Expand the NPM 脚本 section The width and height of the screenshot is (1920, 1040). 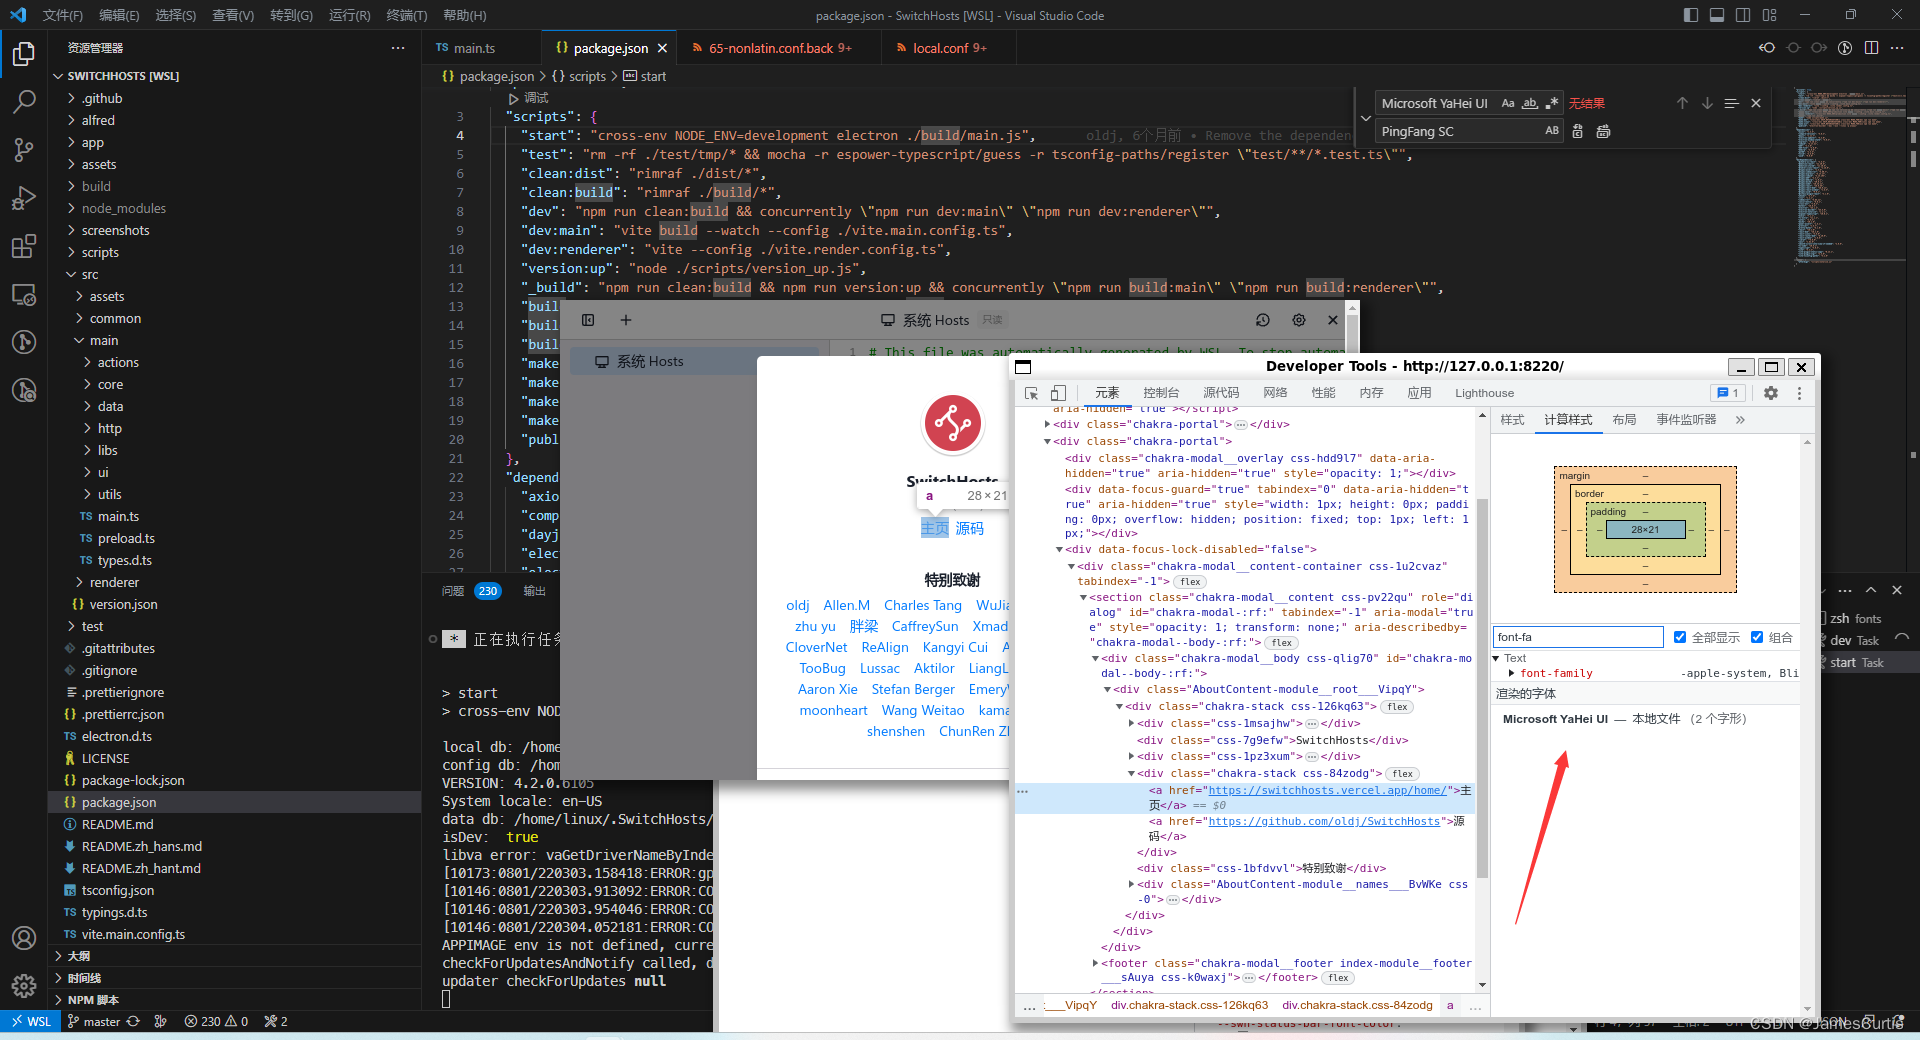coord(93,1000)
